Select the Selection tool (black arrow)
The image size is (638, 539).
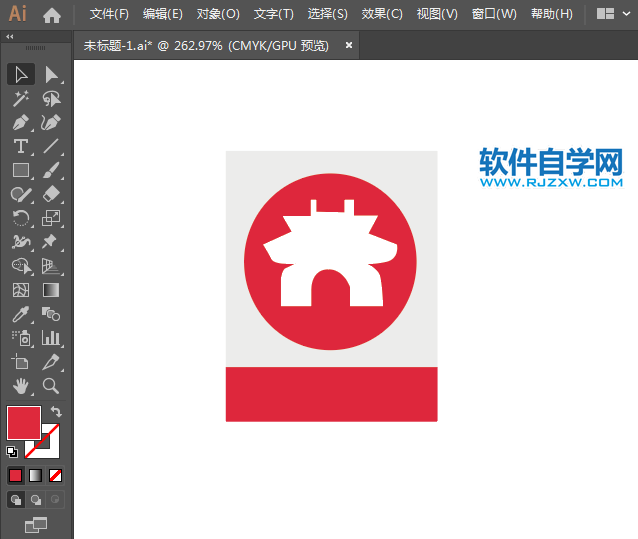(21, 74)
